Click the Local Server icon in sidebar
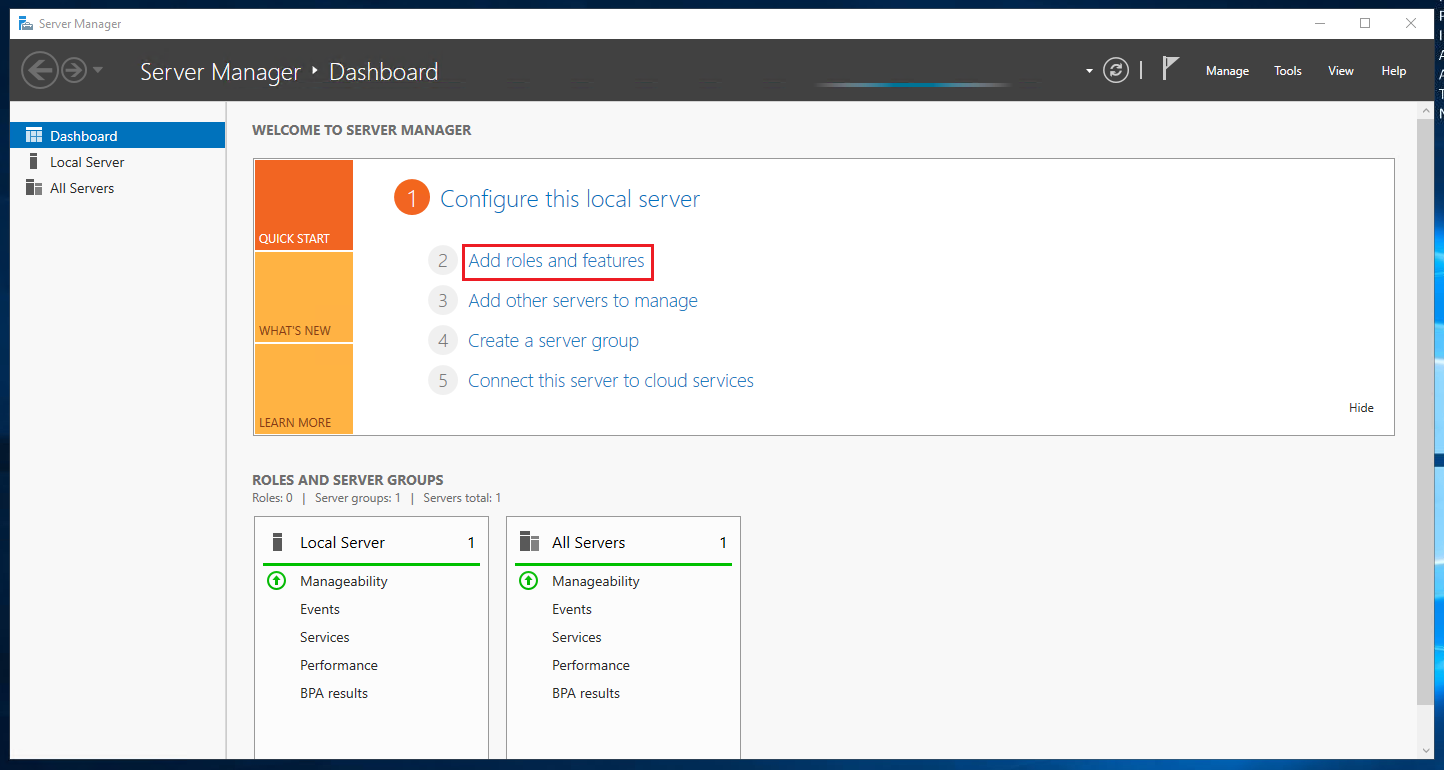This screenshot has height=770, width=1444. tap(33, 161)
